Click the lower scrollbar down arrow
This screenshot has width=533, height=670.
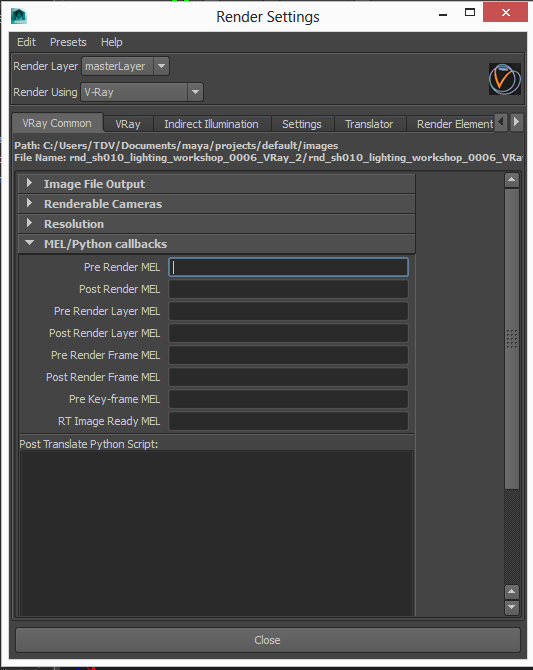[x=511, y=607]
